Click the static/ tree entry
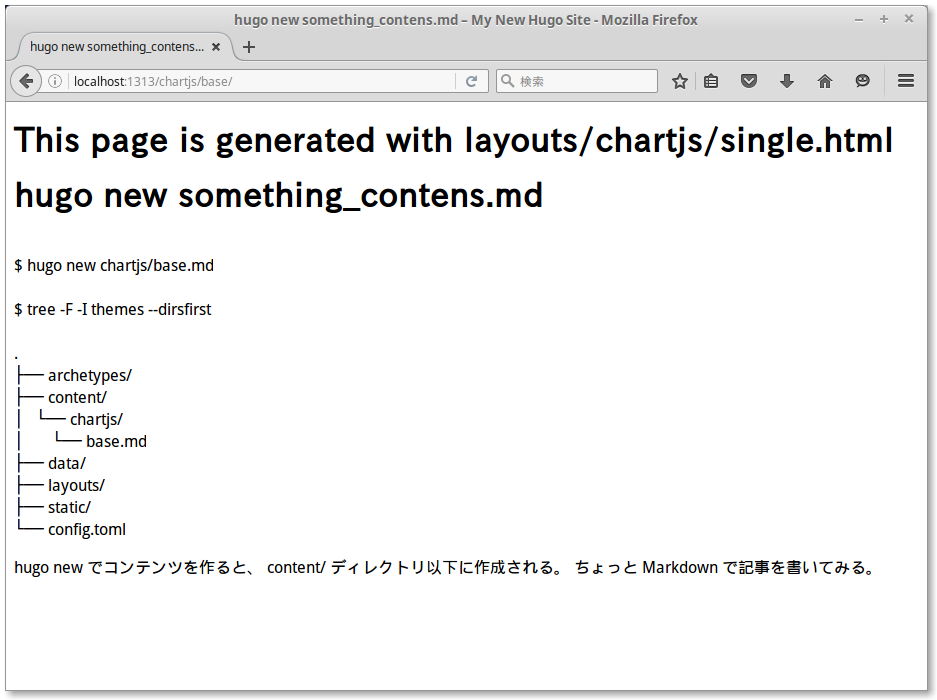937x700 pixels. click(69, 508)
